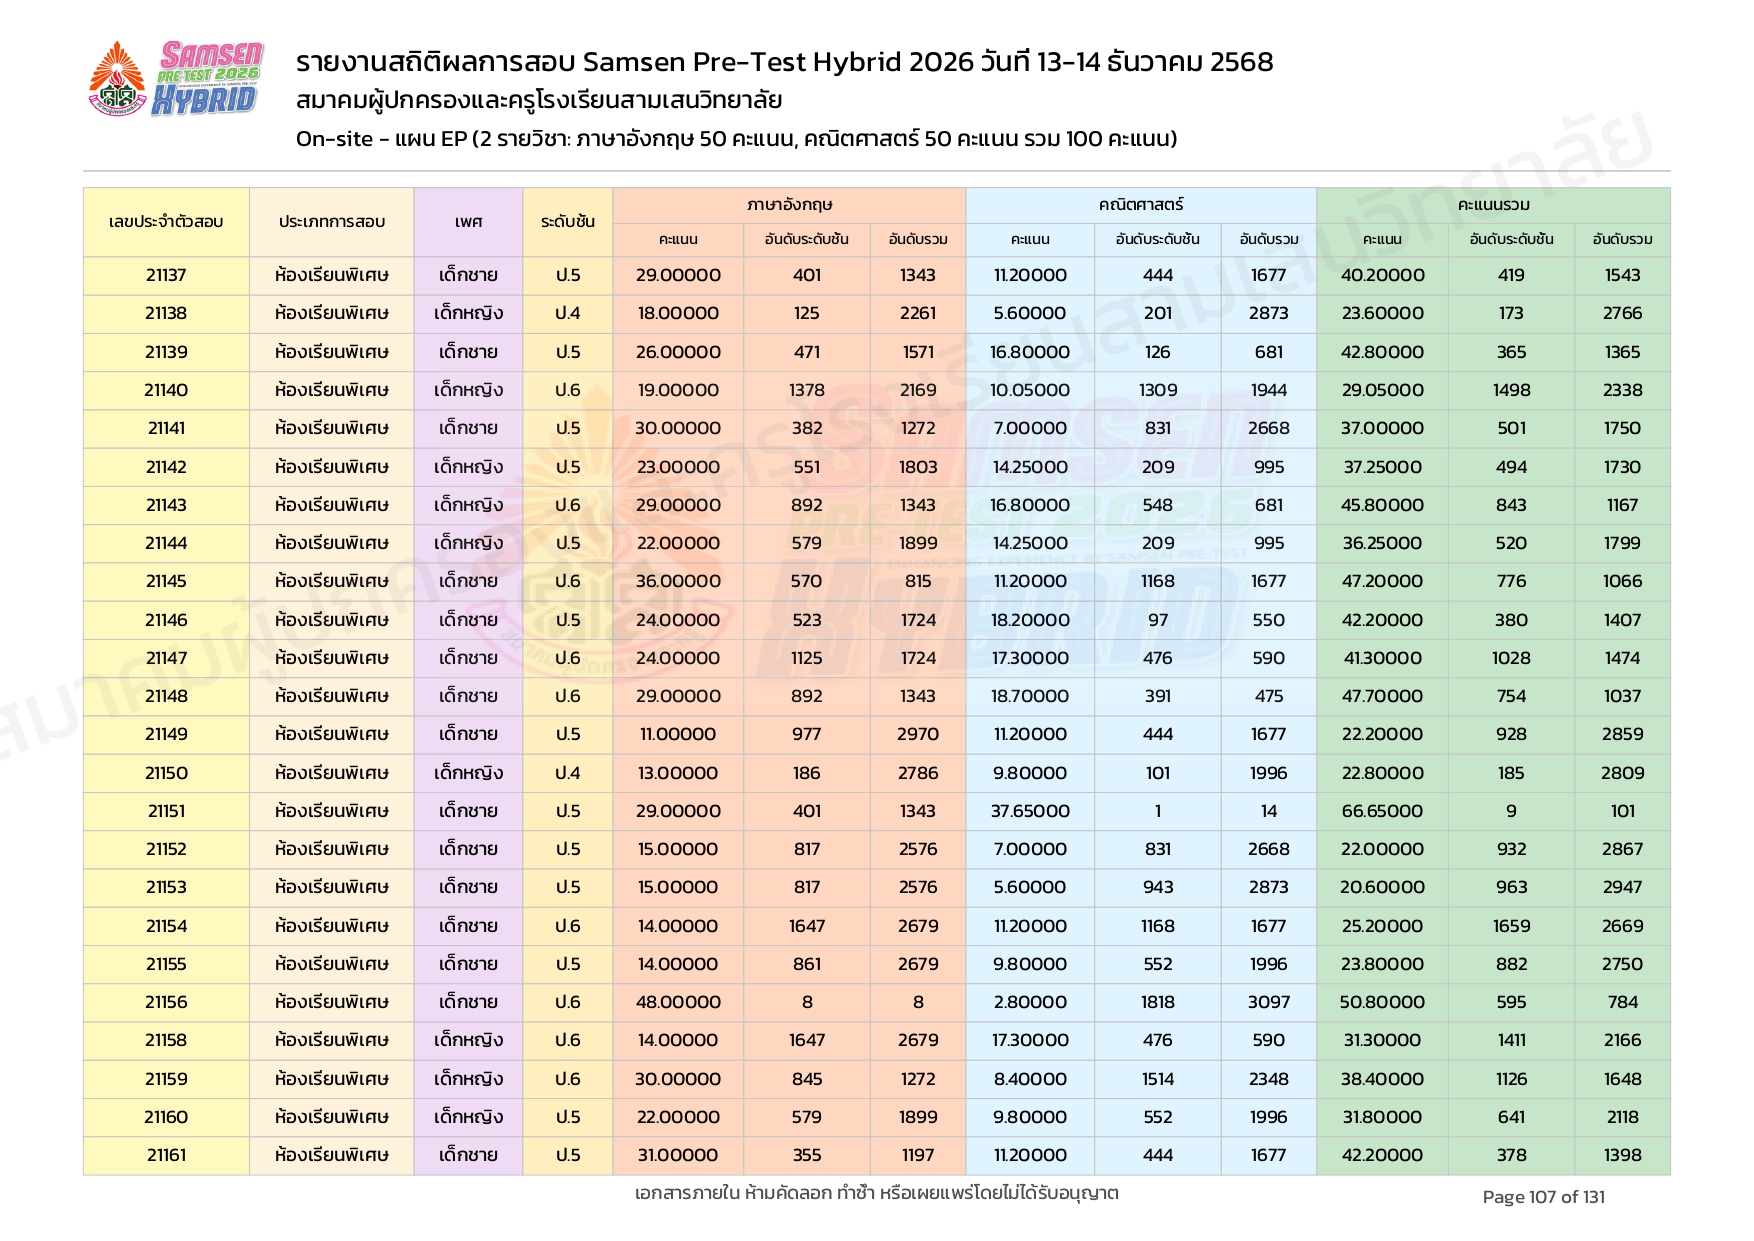Click exam ID 21156 cell
The height and width of the screenshot is (1241, 1754).
click(x=166, y=1002)
